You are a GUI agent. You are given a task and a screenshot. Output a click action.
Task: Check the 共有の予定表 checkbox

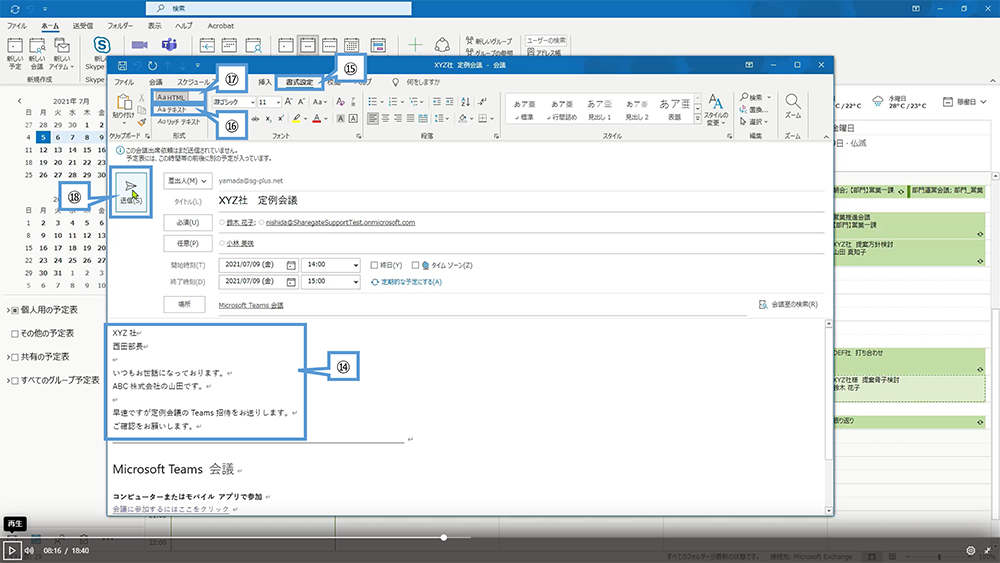point(15,357)
